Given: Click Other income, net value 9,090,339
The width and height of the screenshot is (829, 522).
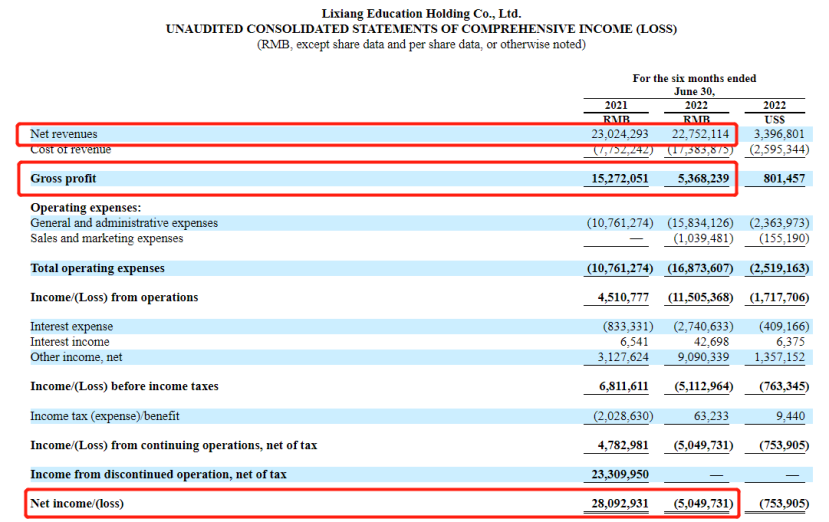Looking at the screenshot, I should click(701, 356).
